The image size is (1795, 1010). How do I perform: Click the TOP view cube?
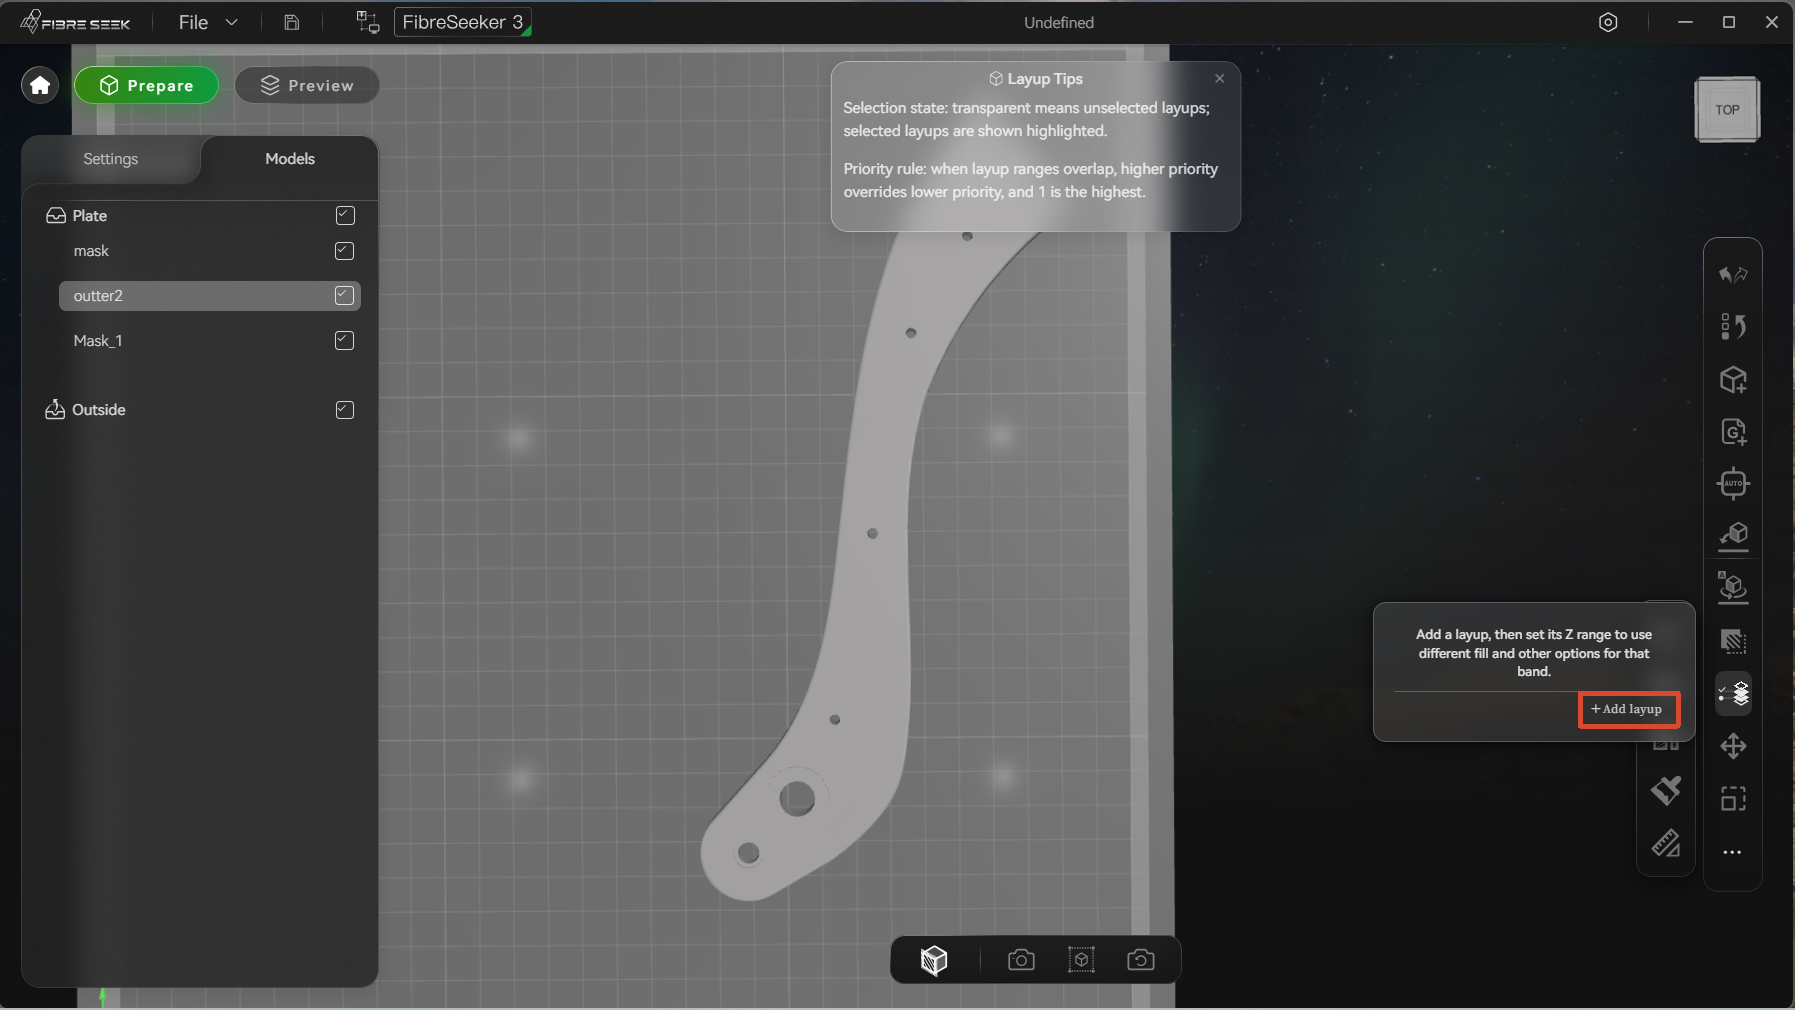[1727, 110]
